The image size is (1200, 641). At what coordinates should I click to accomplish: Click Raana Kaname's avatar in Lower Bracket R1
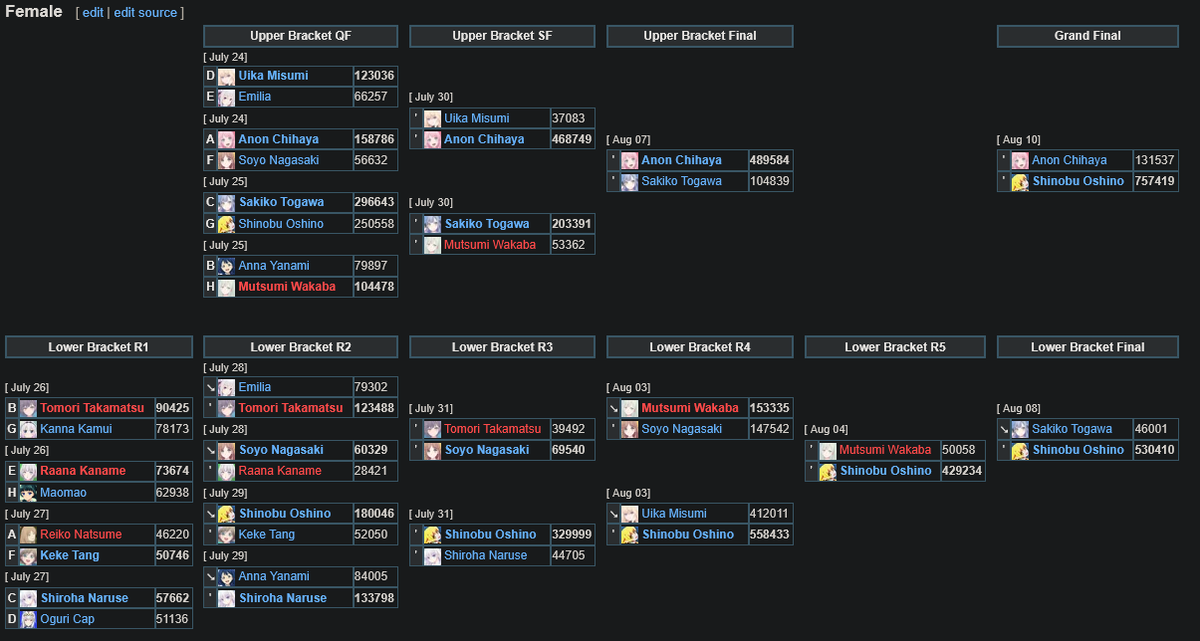(29, 471)
